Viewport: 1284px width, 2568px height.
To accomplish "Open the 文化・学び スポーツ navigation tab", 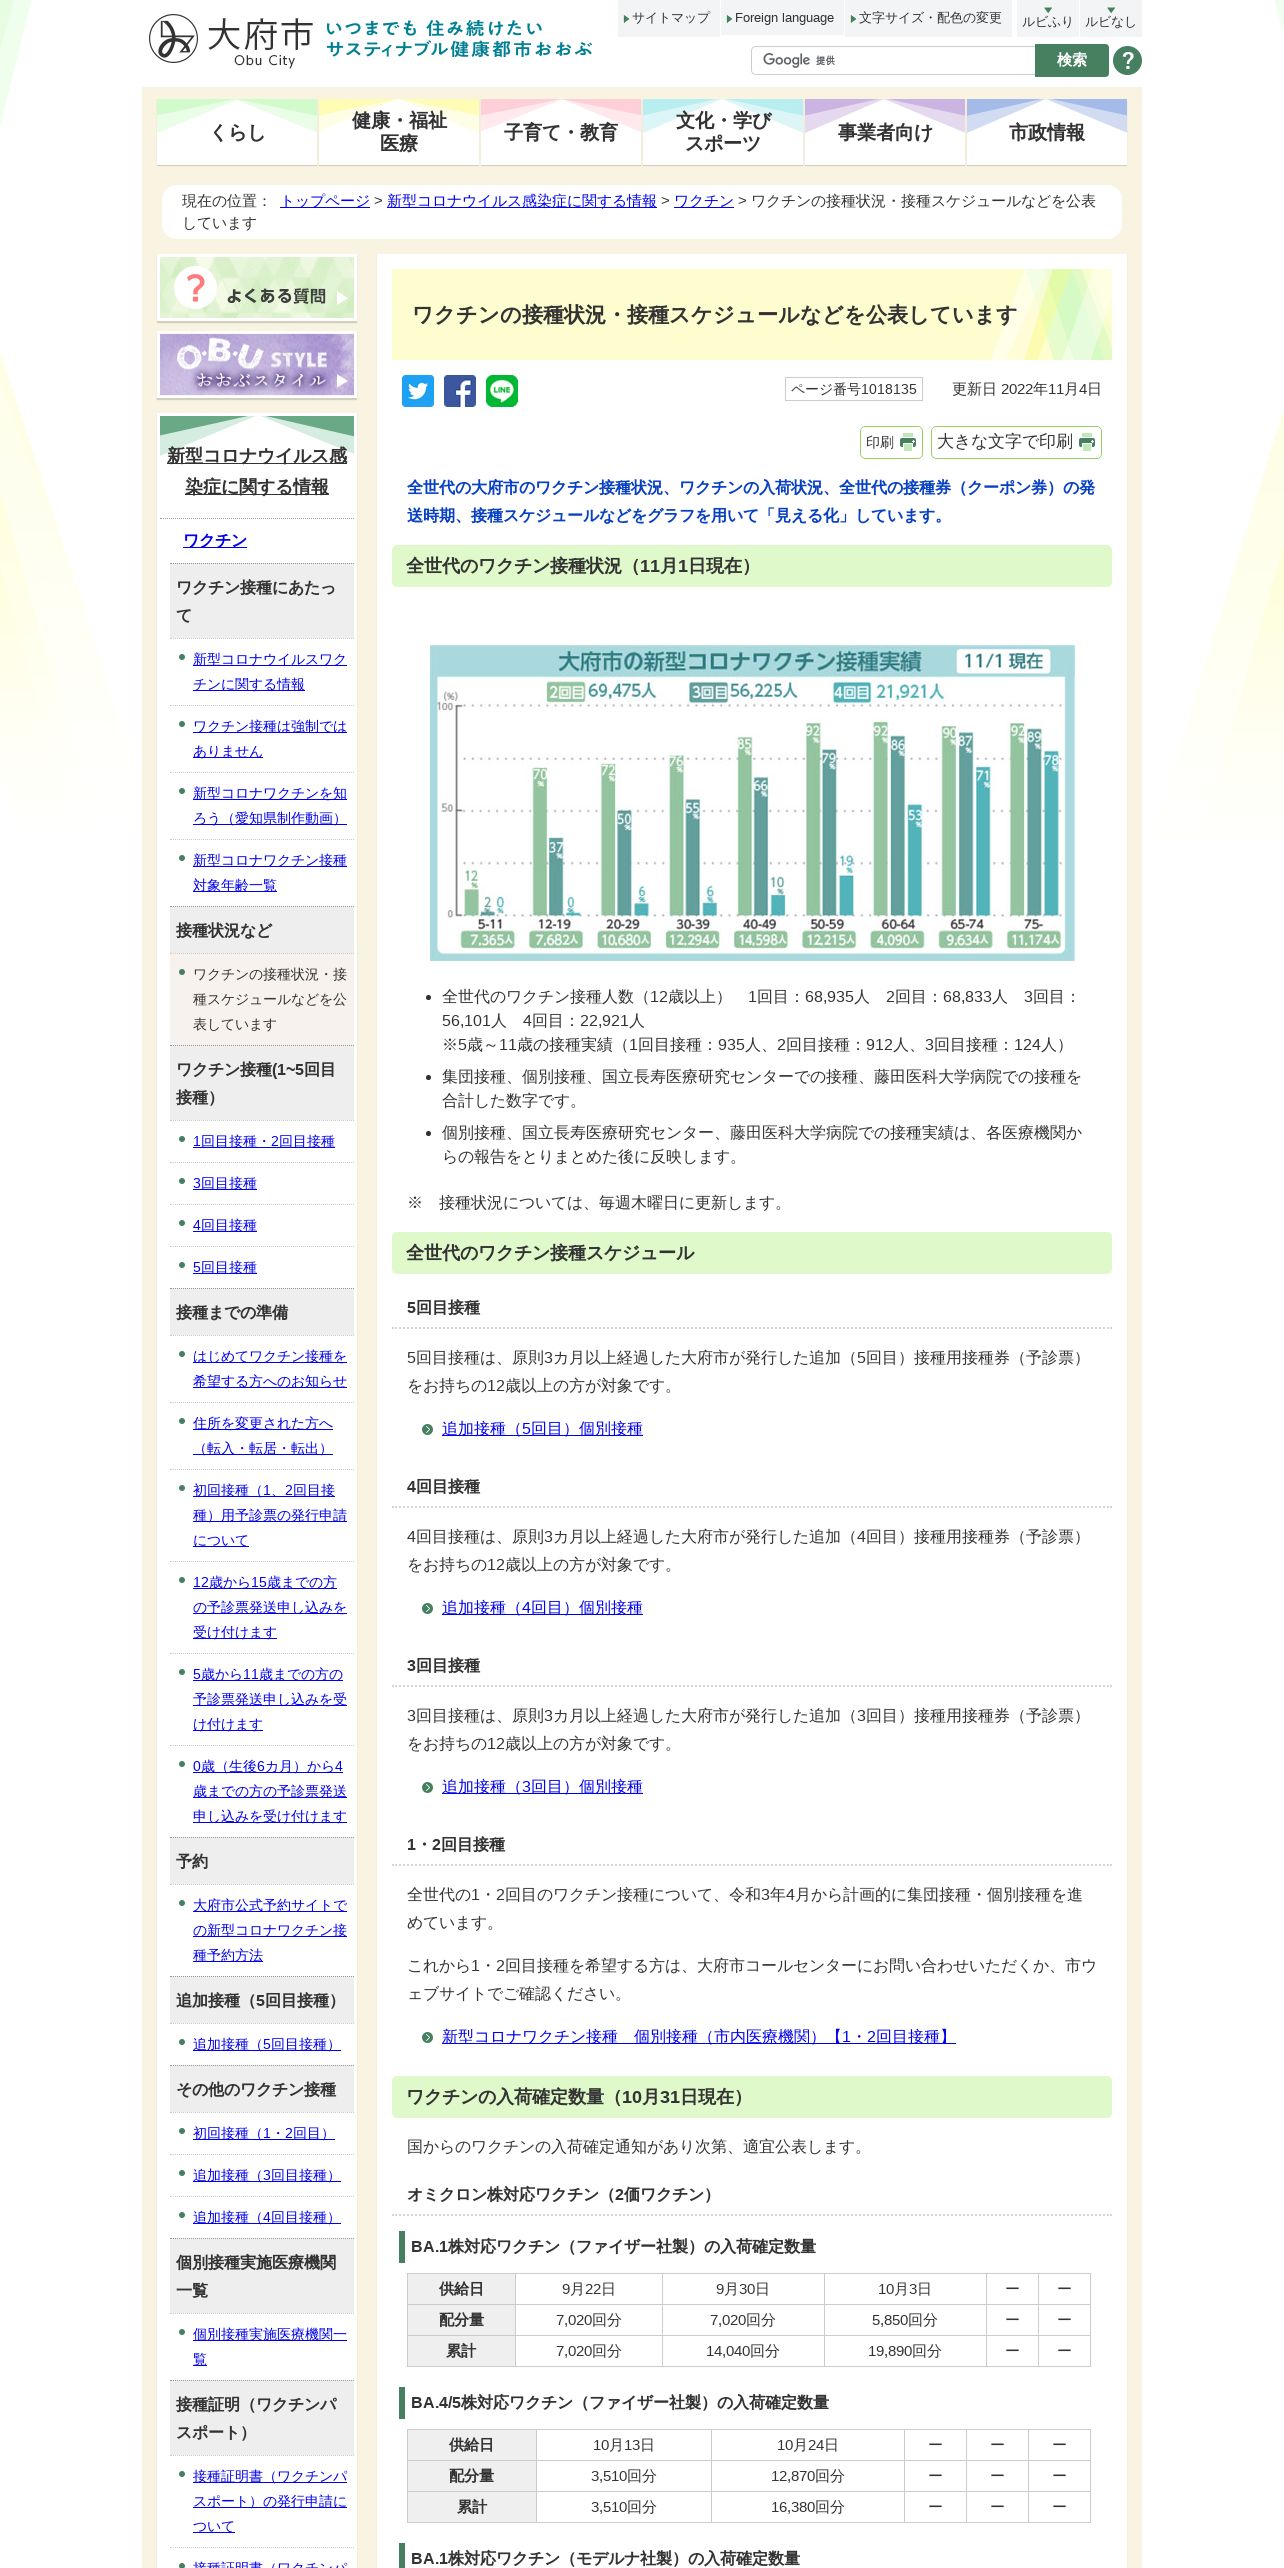I will [x=723, y=132].
